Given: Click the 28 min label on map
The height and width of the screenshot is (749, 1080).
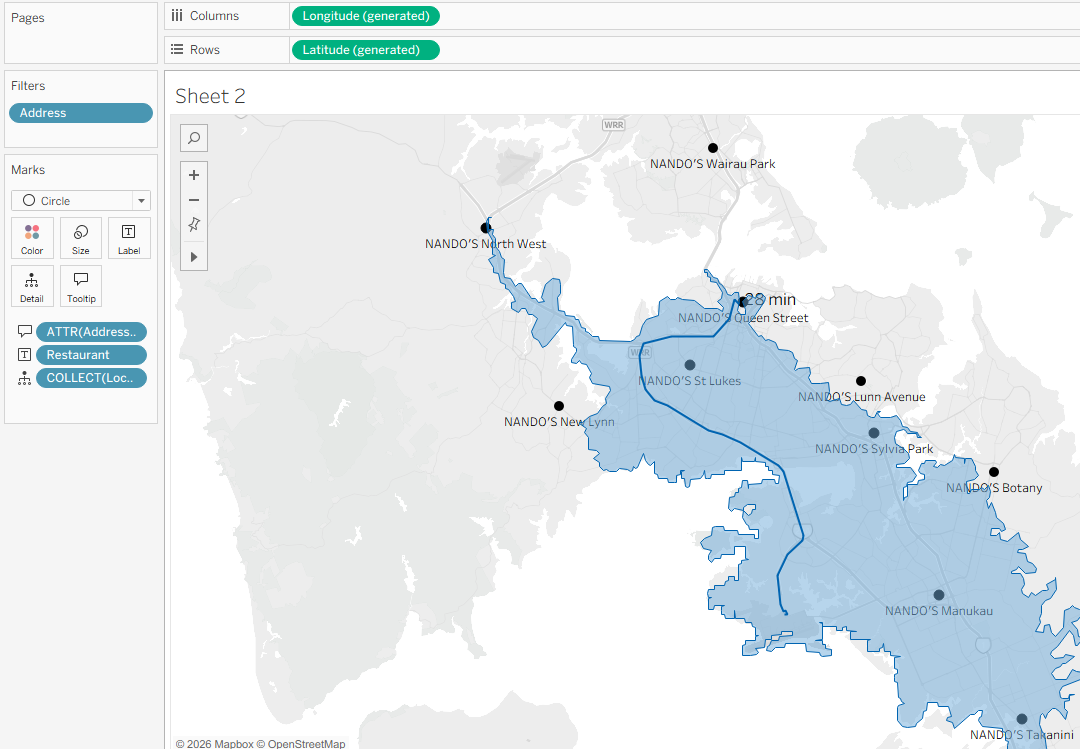Looking at the screenshot, I should 771,300.
